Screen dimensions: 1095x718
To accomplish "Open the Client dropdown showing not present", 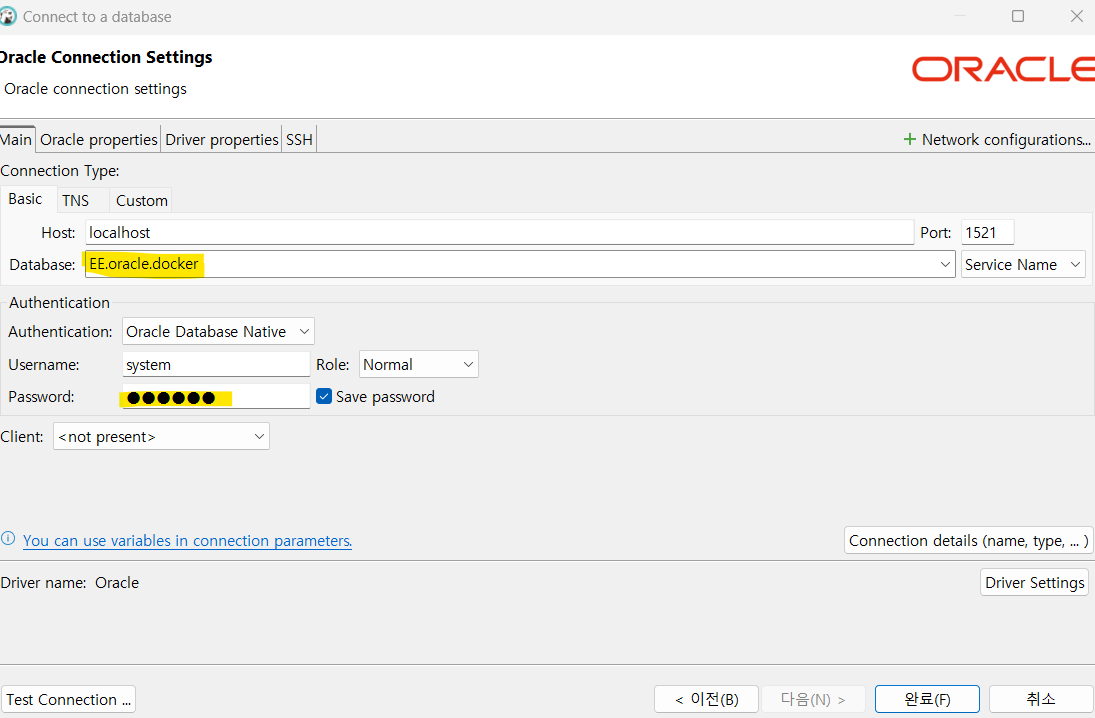I will tap(161, 437).
